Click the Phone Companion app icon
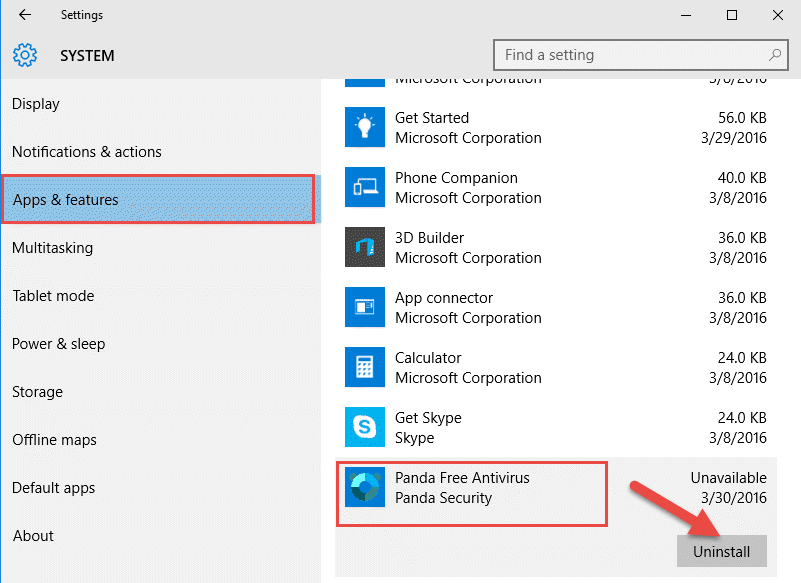Image resolution: width=801 pixels, height=583 pixels. (x=365, y=187)
